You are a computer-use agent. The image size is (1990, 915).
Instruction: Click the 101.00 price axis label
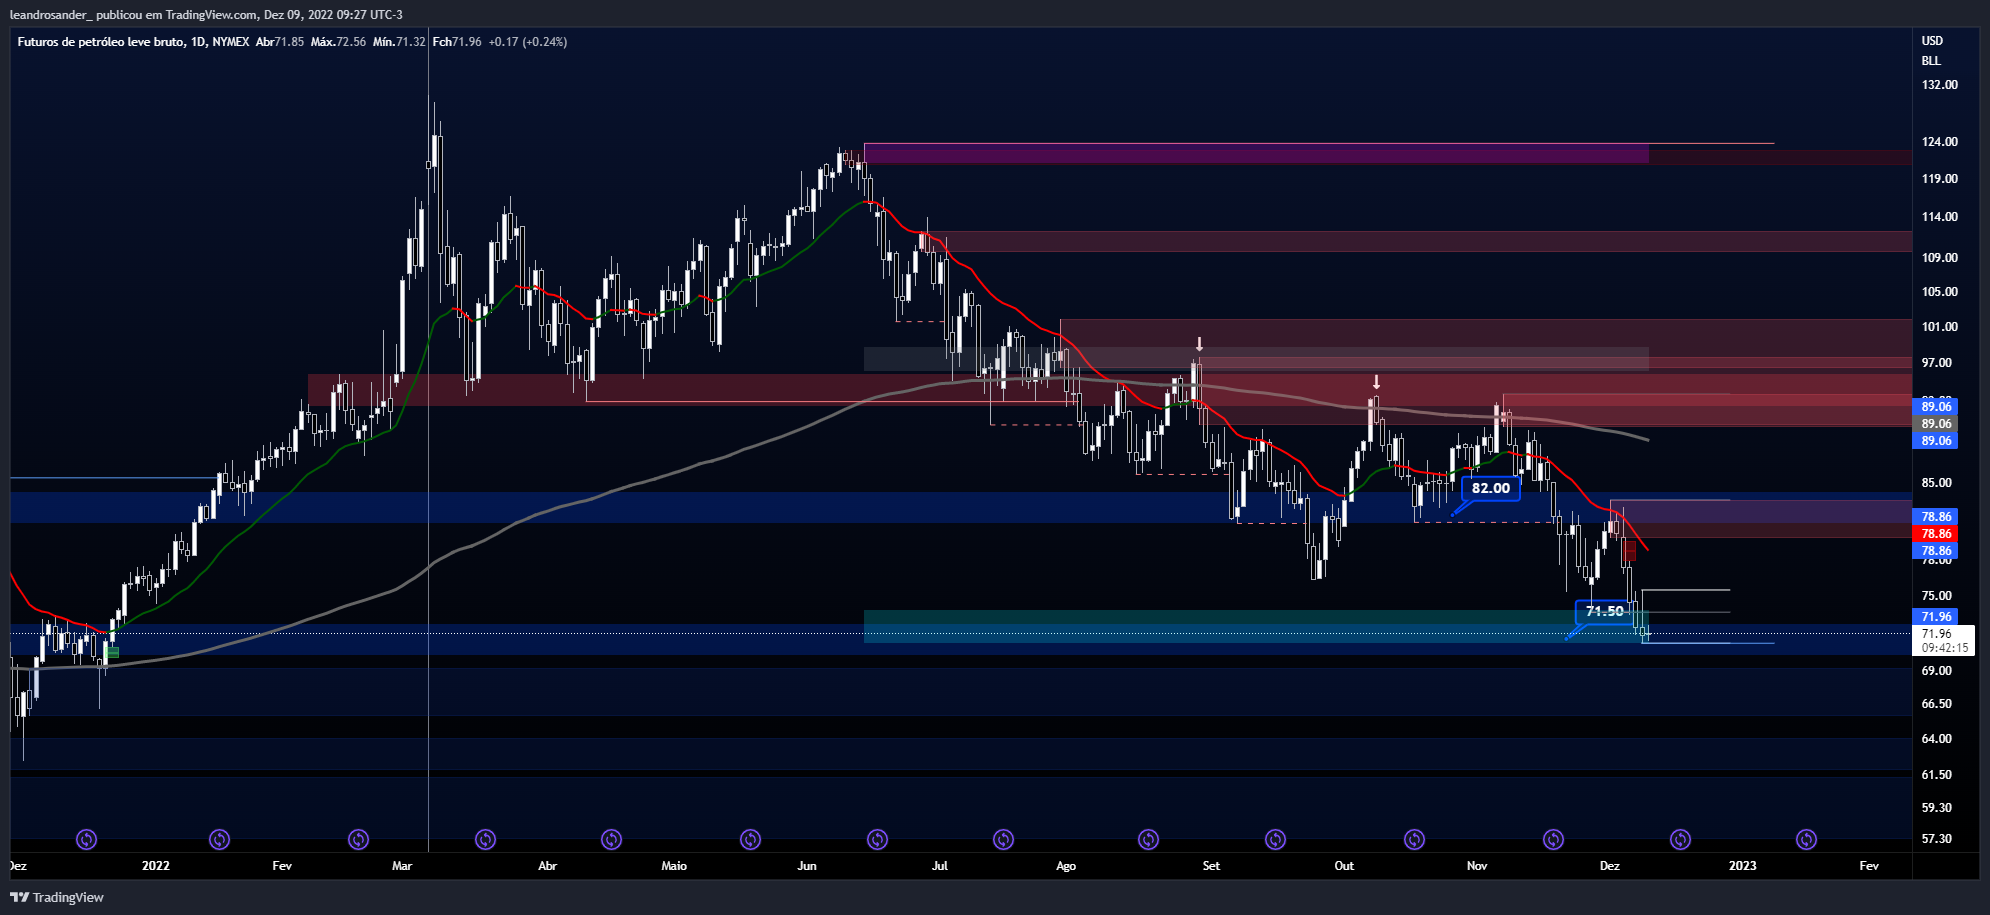point(1940,327)
